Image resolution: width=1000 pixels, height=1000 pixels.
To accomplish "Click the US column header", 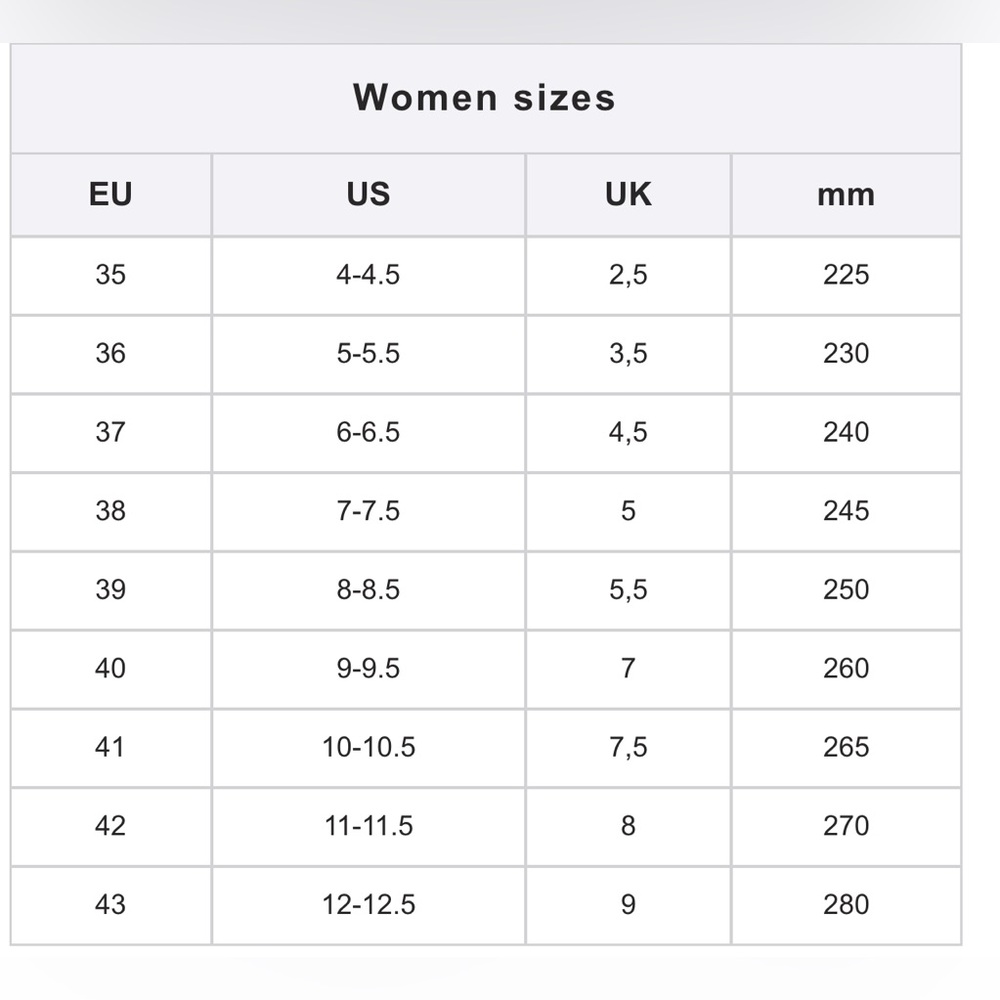I will click(368, 194).
